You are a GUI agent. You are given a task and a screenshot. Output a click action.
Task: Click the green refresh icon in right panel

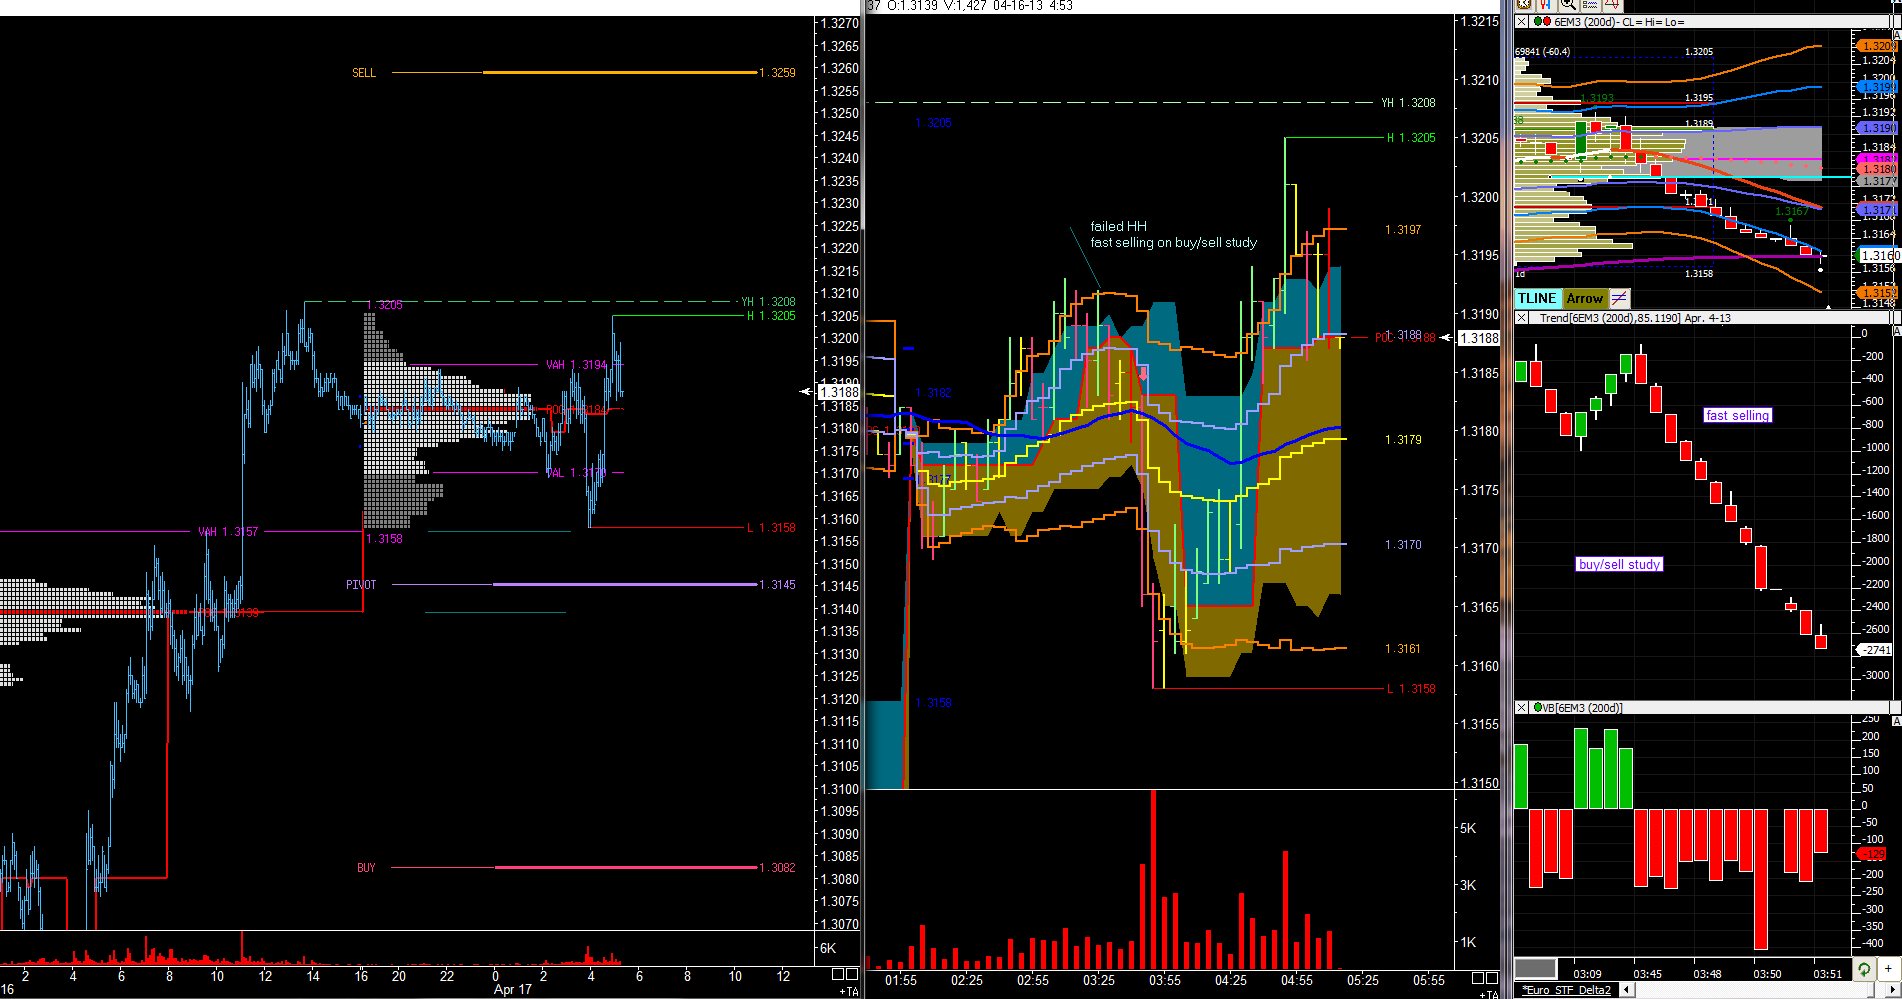click(x=1863, y=969)
